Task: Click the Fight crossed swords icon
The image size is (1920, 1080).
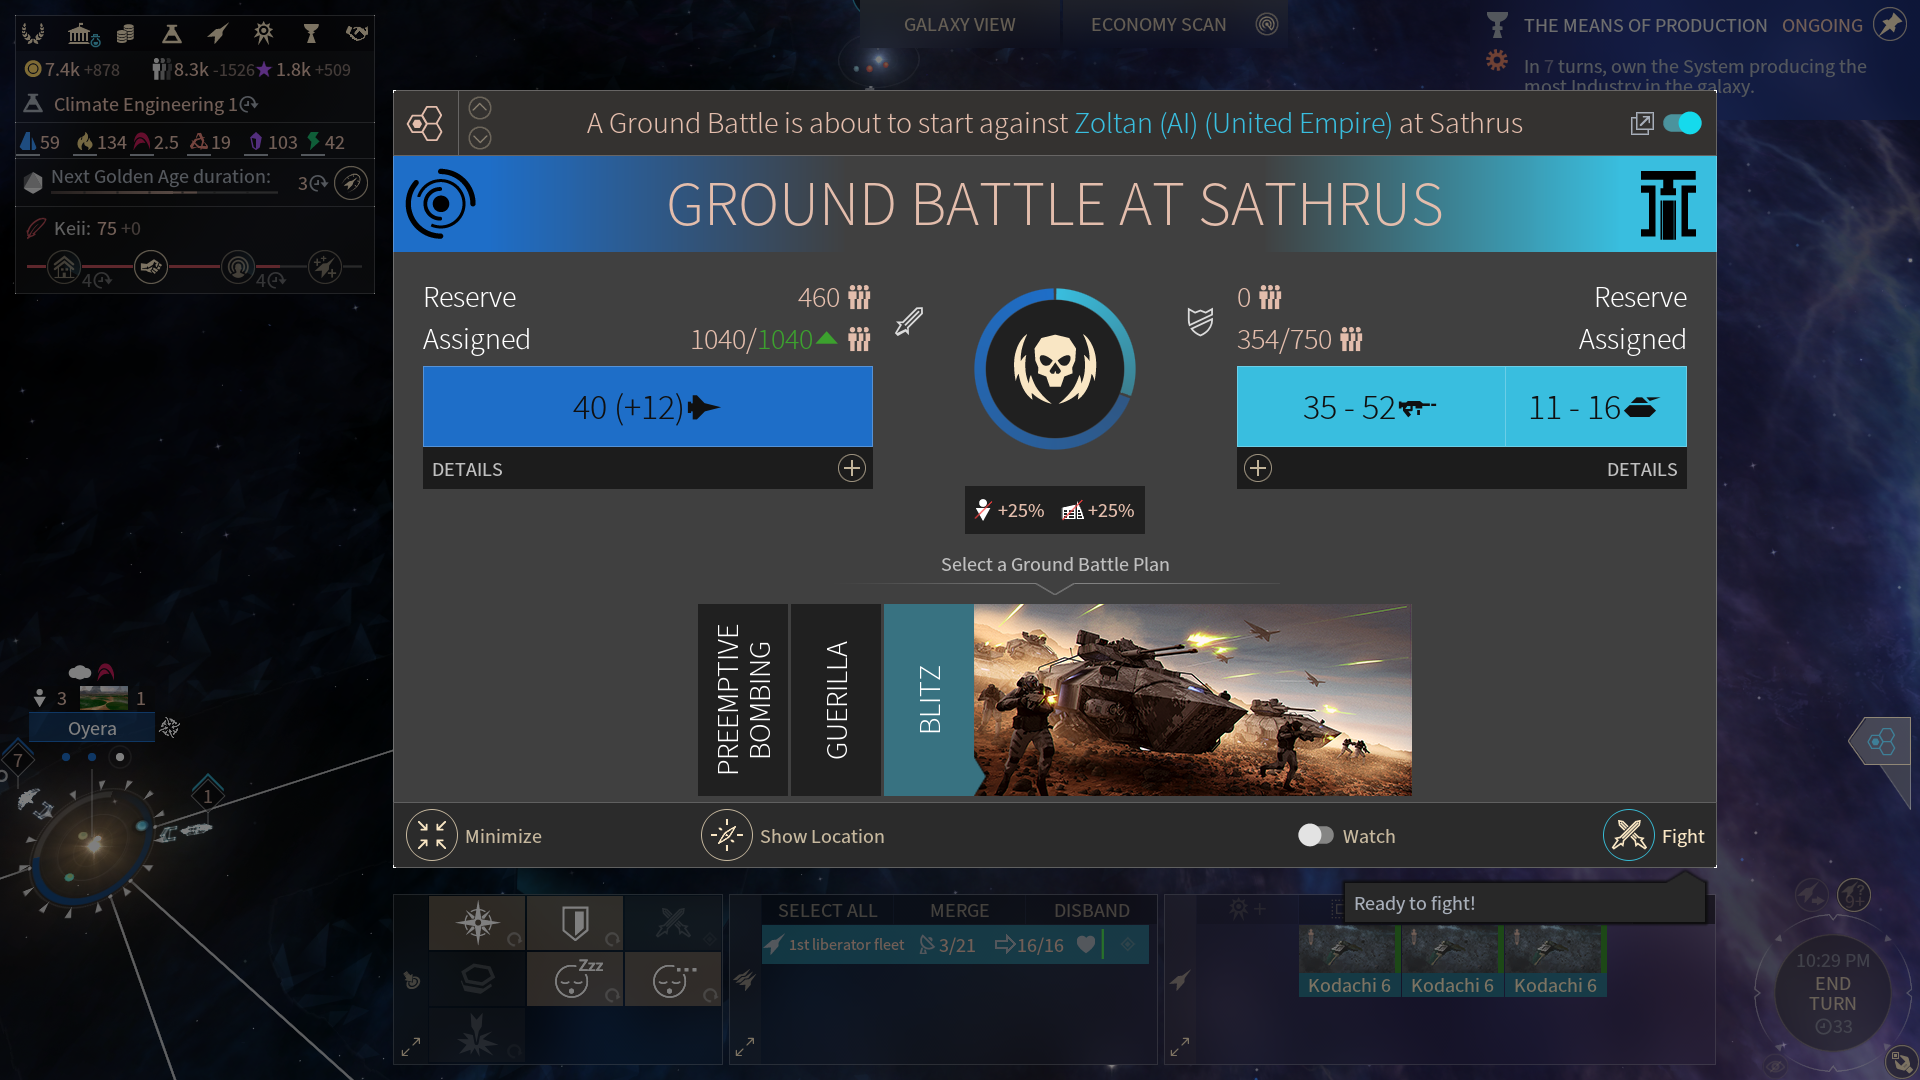Action: coord(1629,835)
